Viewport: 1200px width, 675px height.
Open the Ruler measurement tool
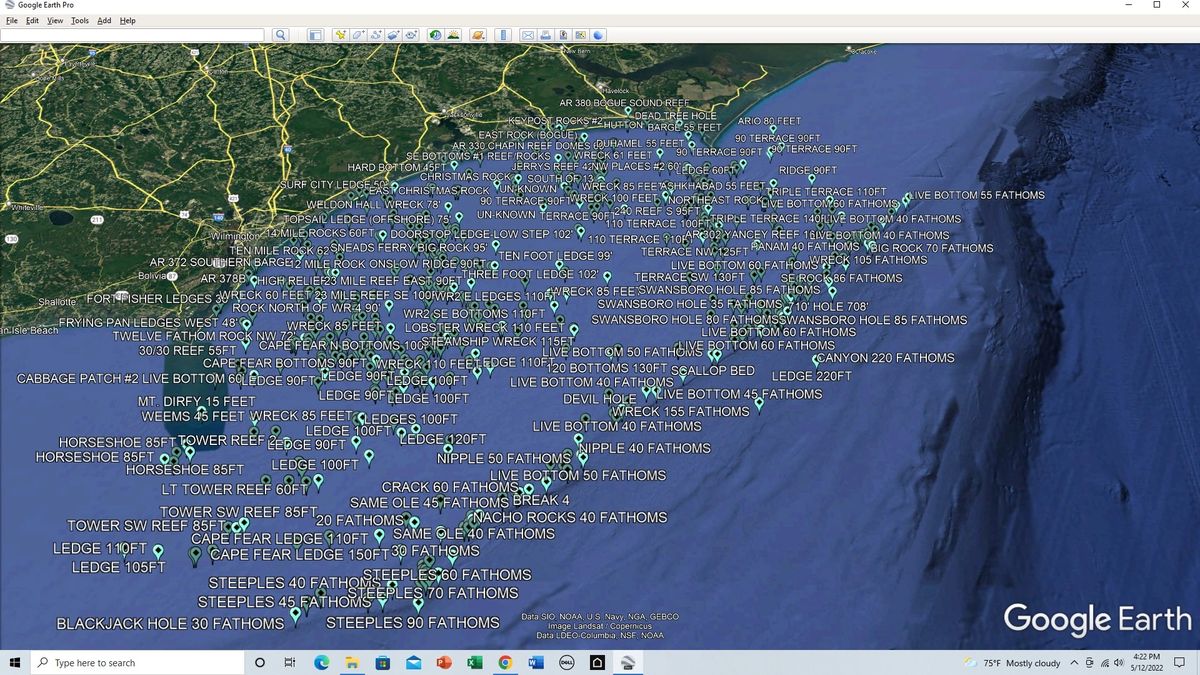point(502,35)
